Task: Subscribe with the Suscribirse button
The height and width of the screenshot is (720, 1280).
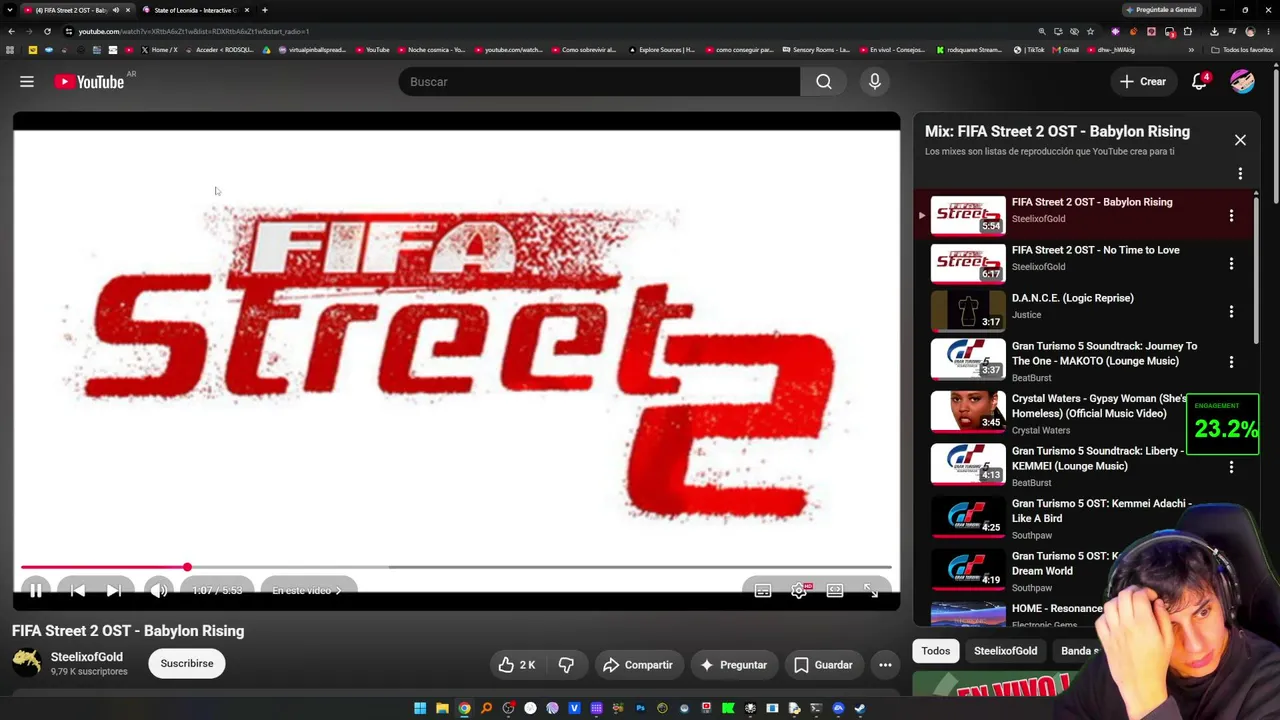Action: (187, 664)
